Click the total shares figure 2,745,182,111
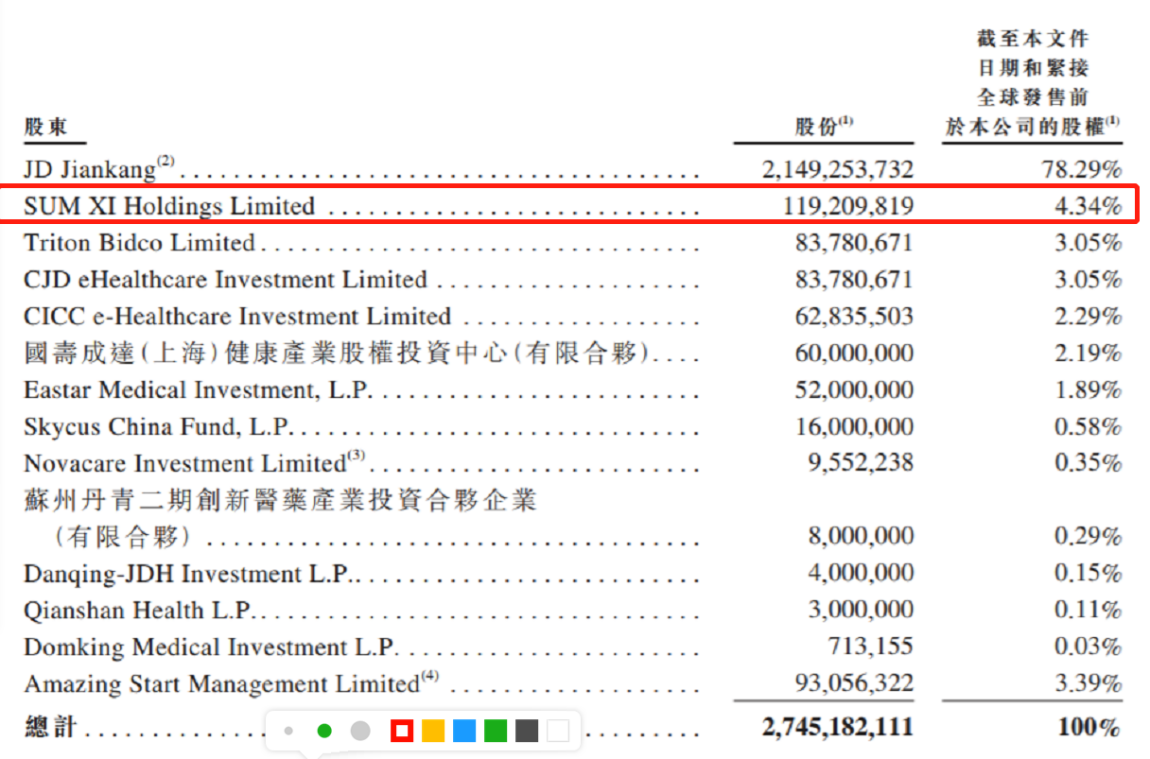 coord(837,726)
